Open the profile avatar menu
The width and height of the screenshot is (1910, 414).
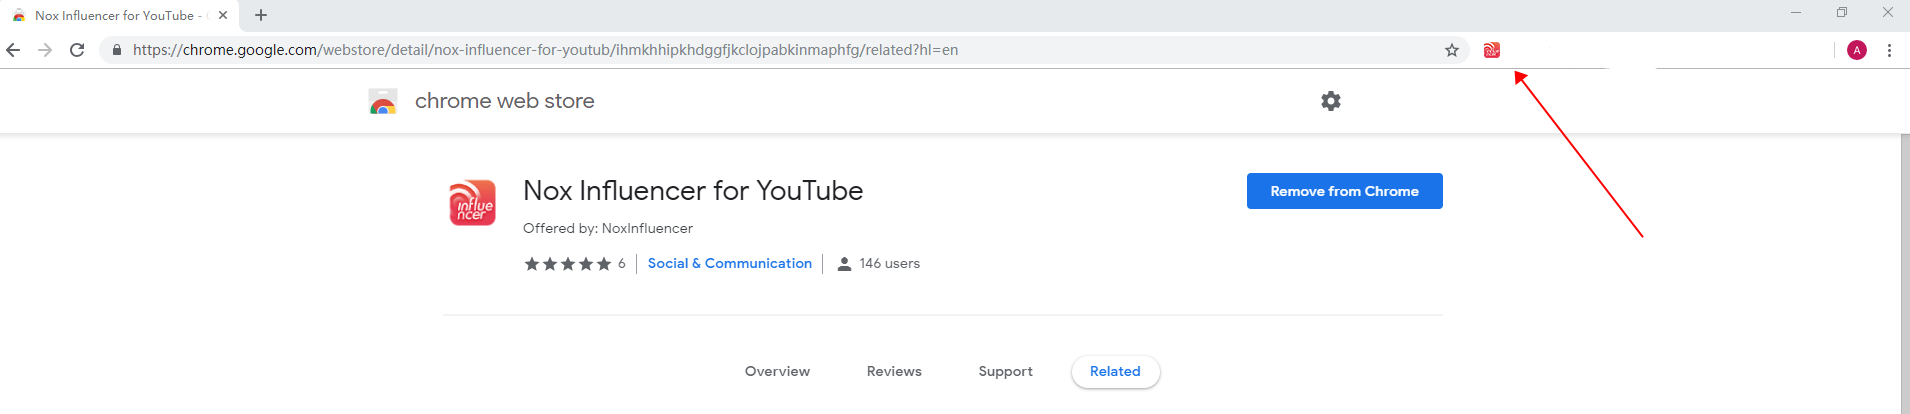(x=1857, y=50)
